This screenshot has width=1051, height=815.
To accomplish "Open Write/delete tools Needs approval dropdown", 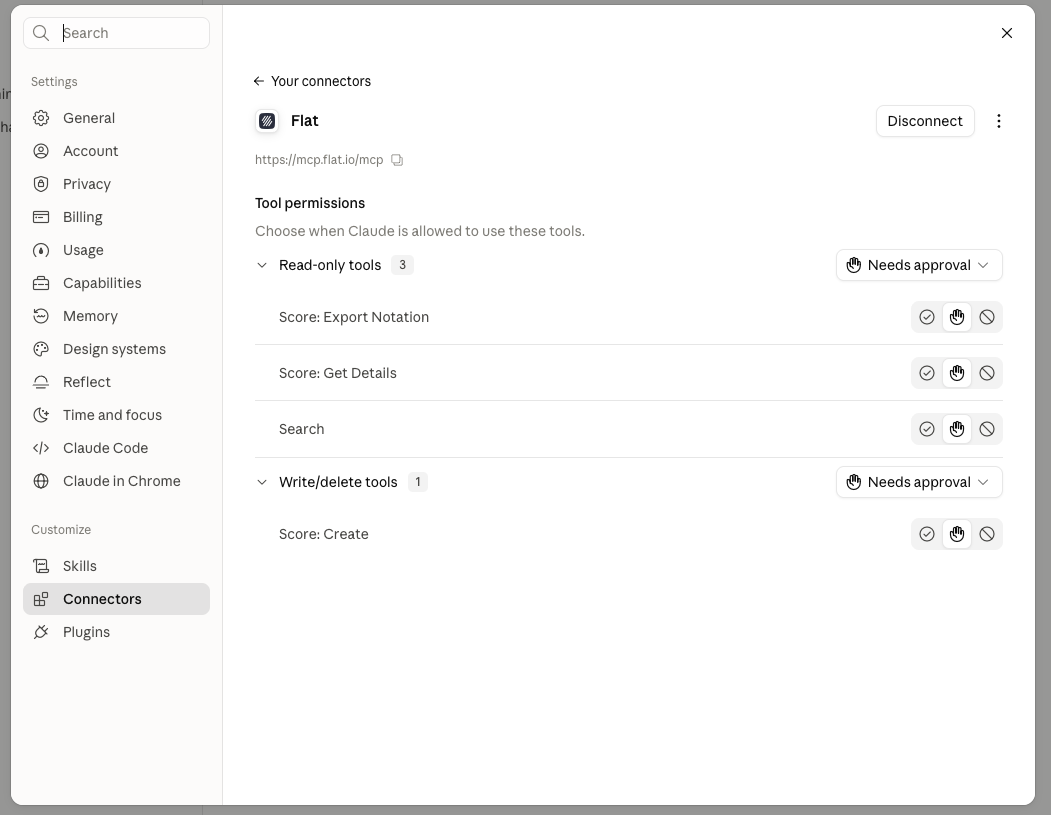I will coord(919,483).
